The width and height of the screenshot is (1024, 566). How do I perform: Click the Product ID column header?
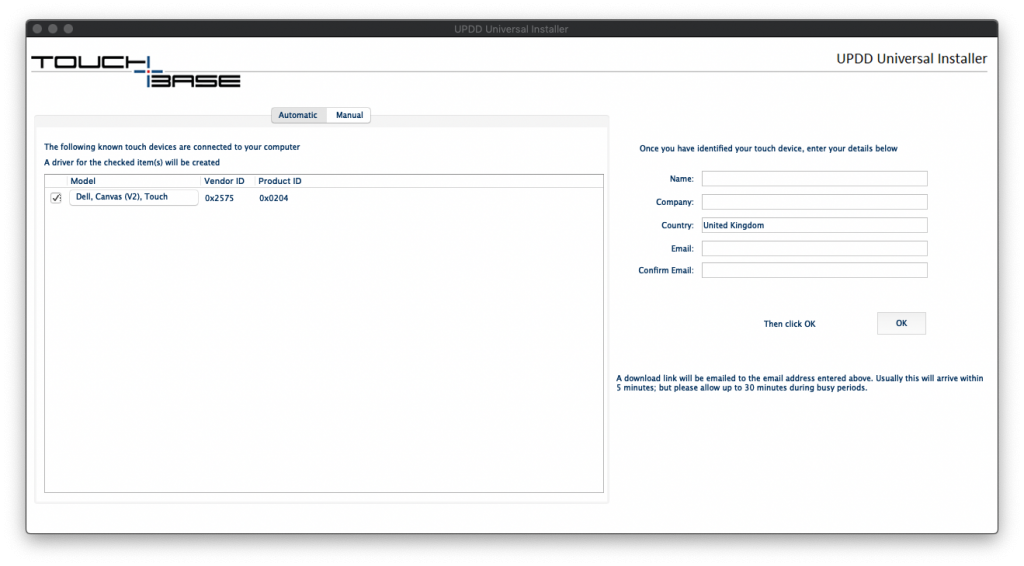click(x=280, y=181)
